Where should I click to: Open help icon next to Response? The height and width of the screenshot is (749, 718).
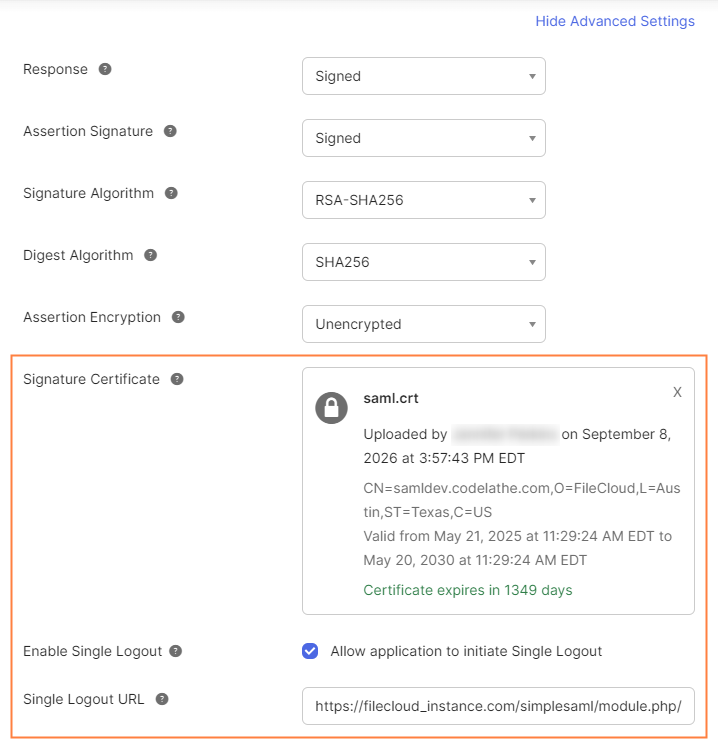click(x=105, y=69)
